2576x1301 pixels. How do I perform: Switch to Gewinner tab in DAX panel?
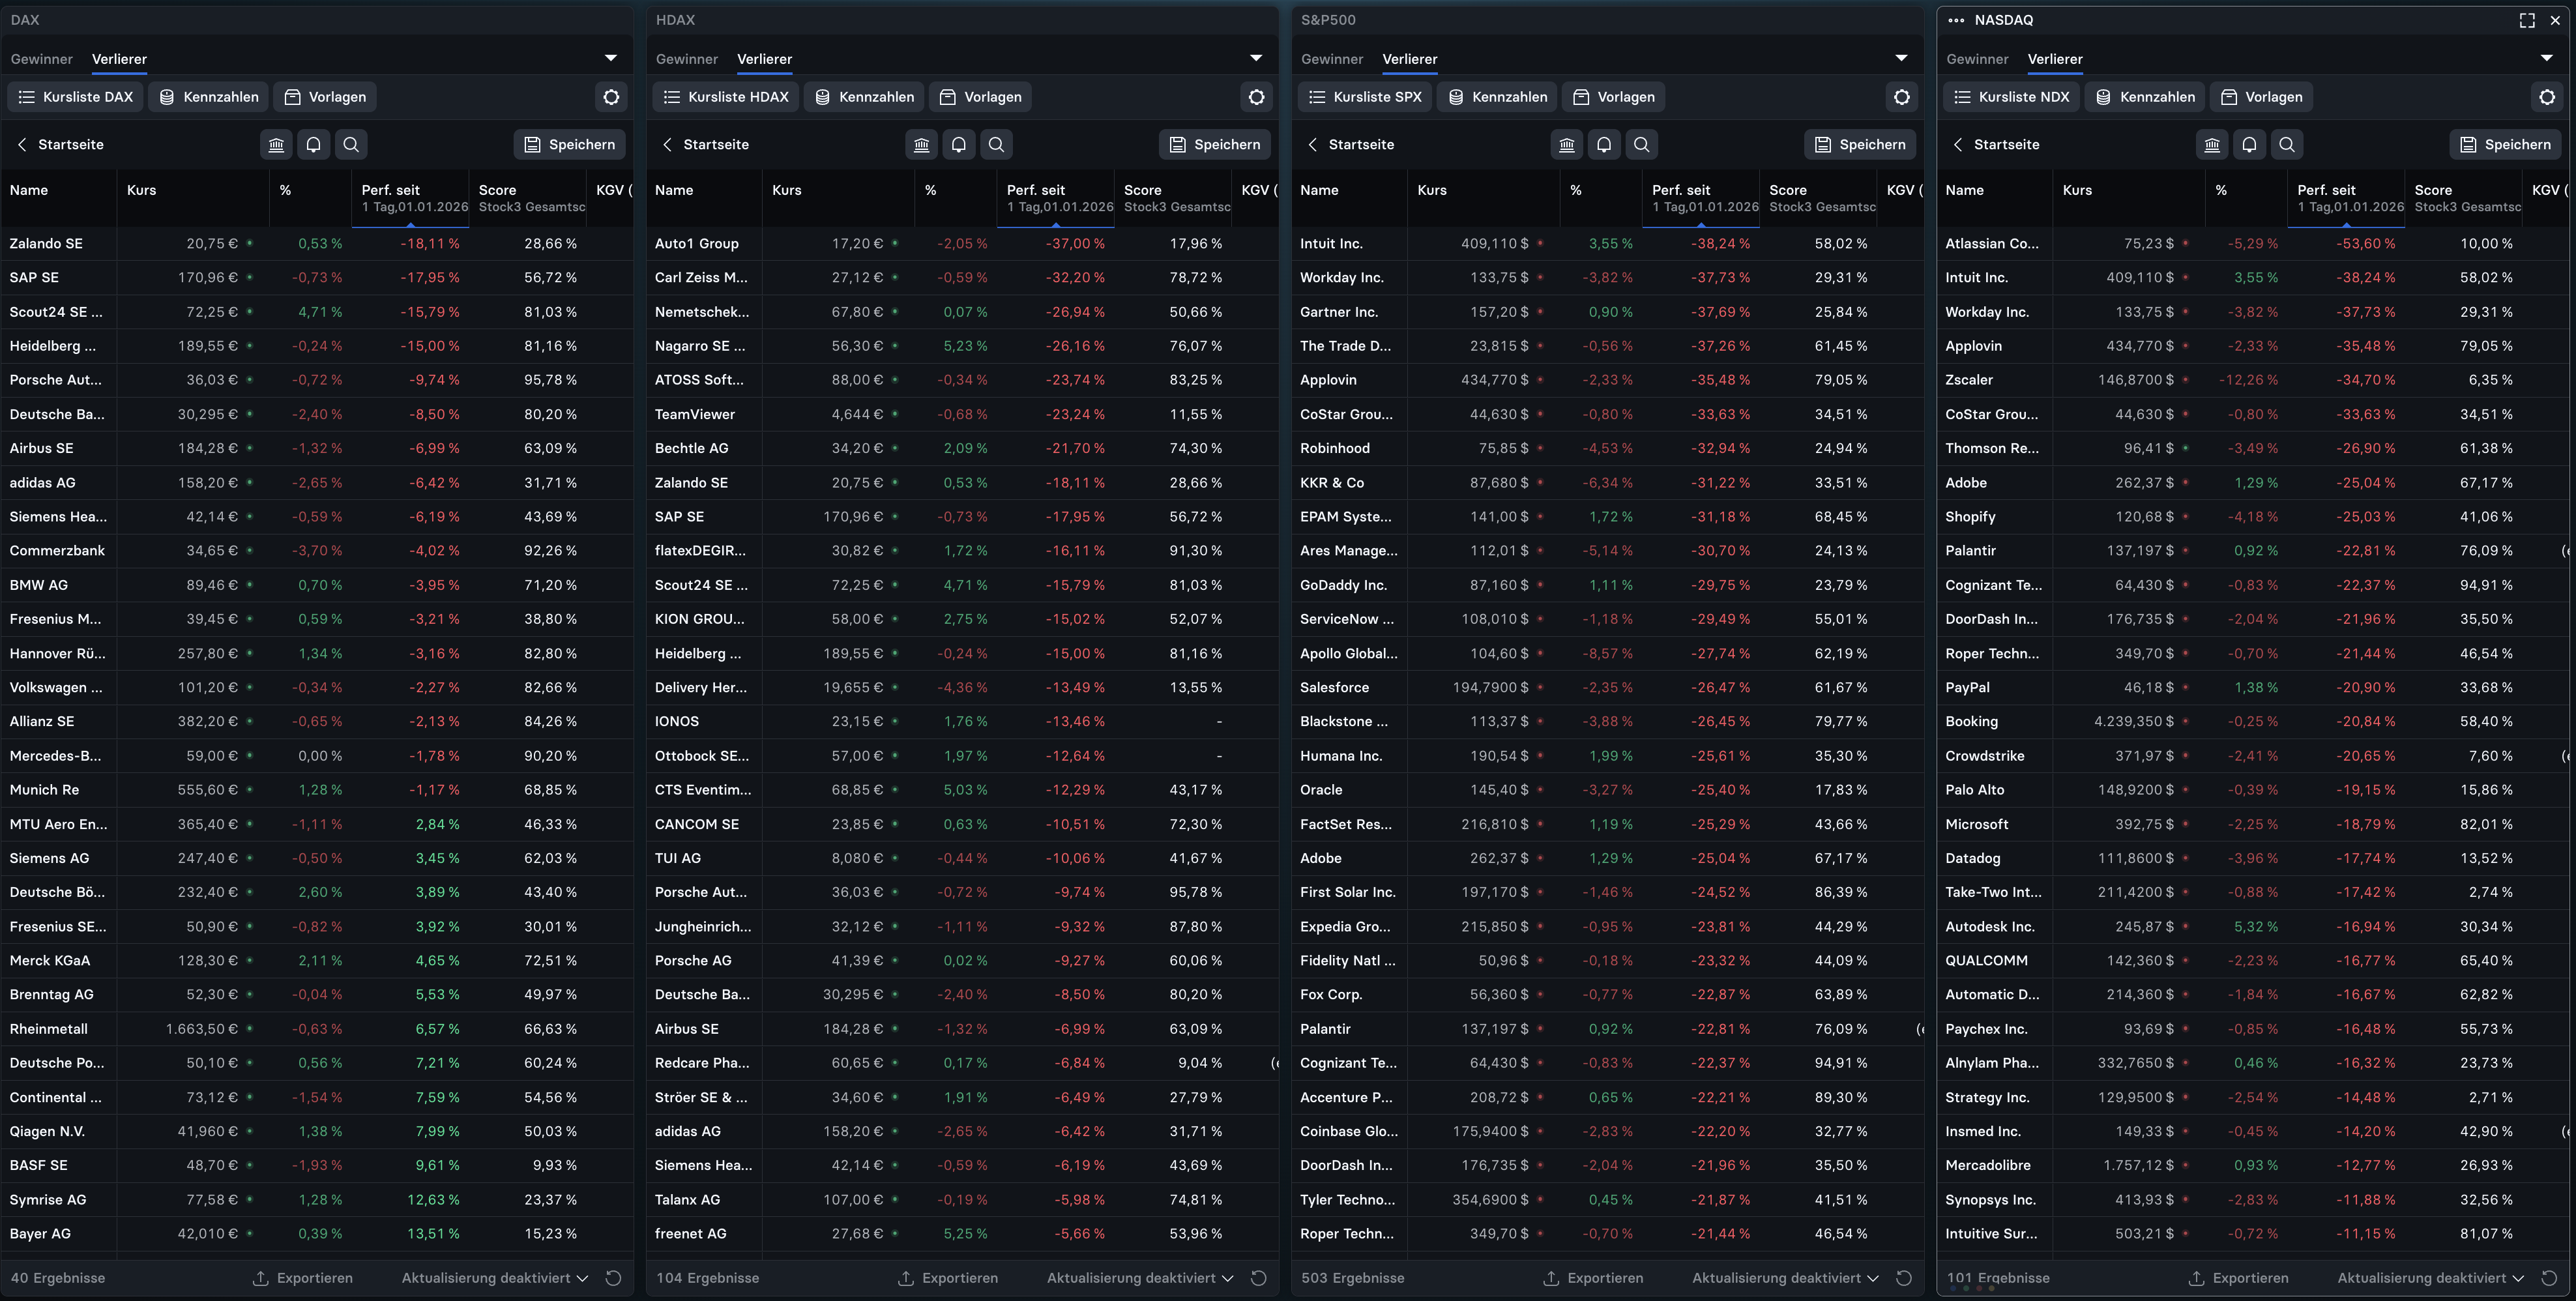(x=41, y=59)
